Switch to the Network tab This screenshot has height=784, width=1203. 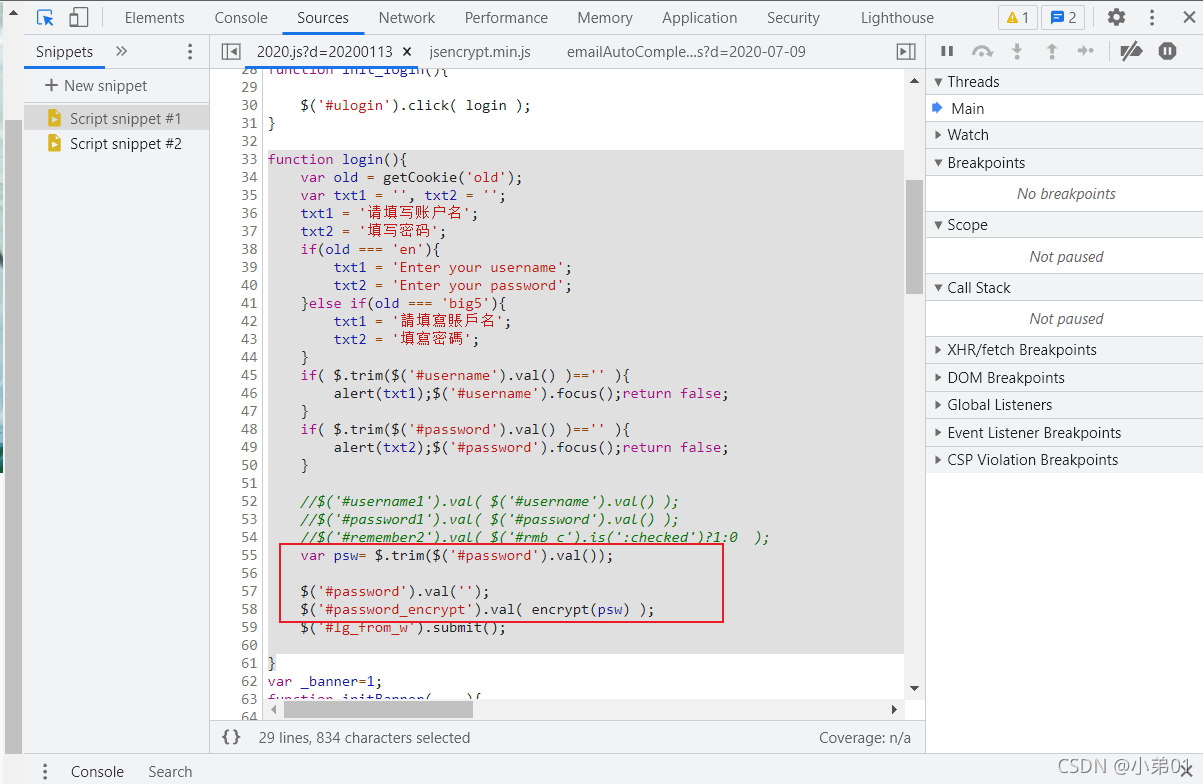click(406, 17)
